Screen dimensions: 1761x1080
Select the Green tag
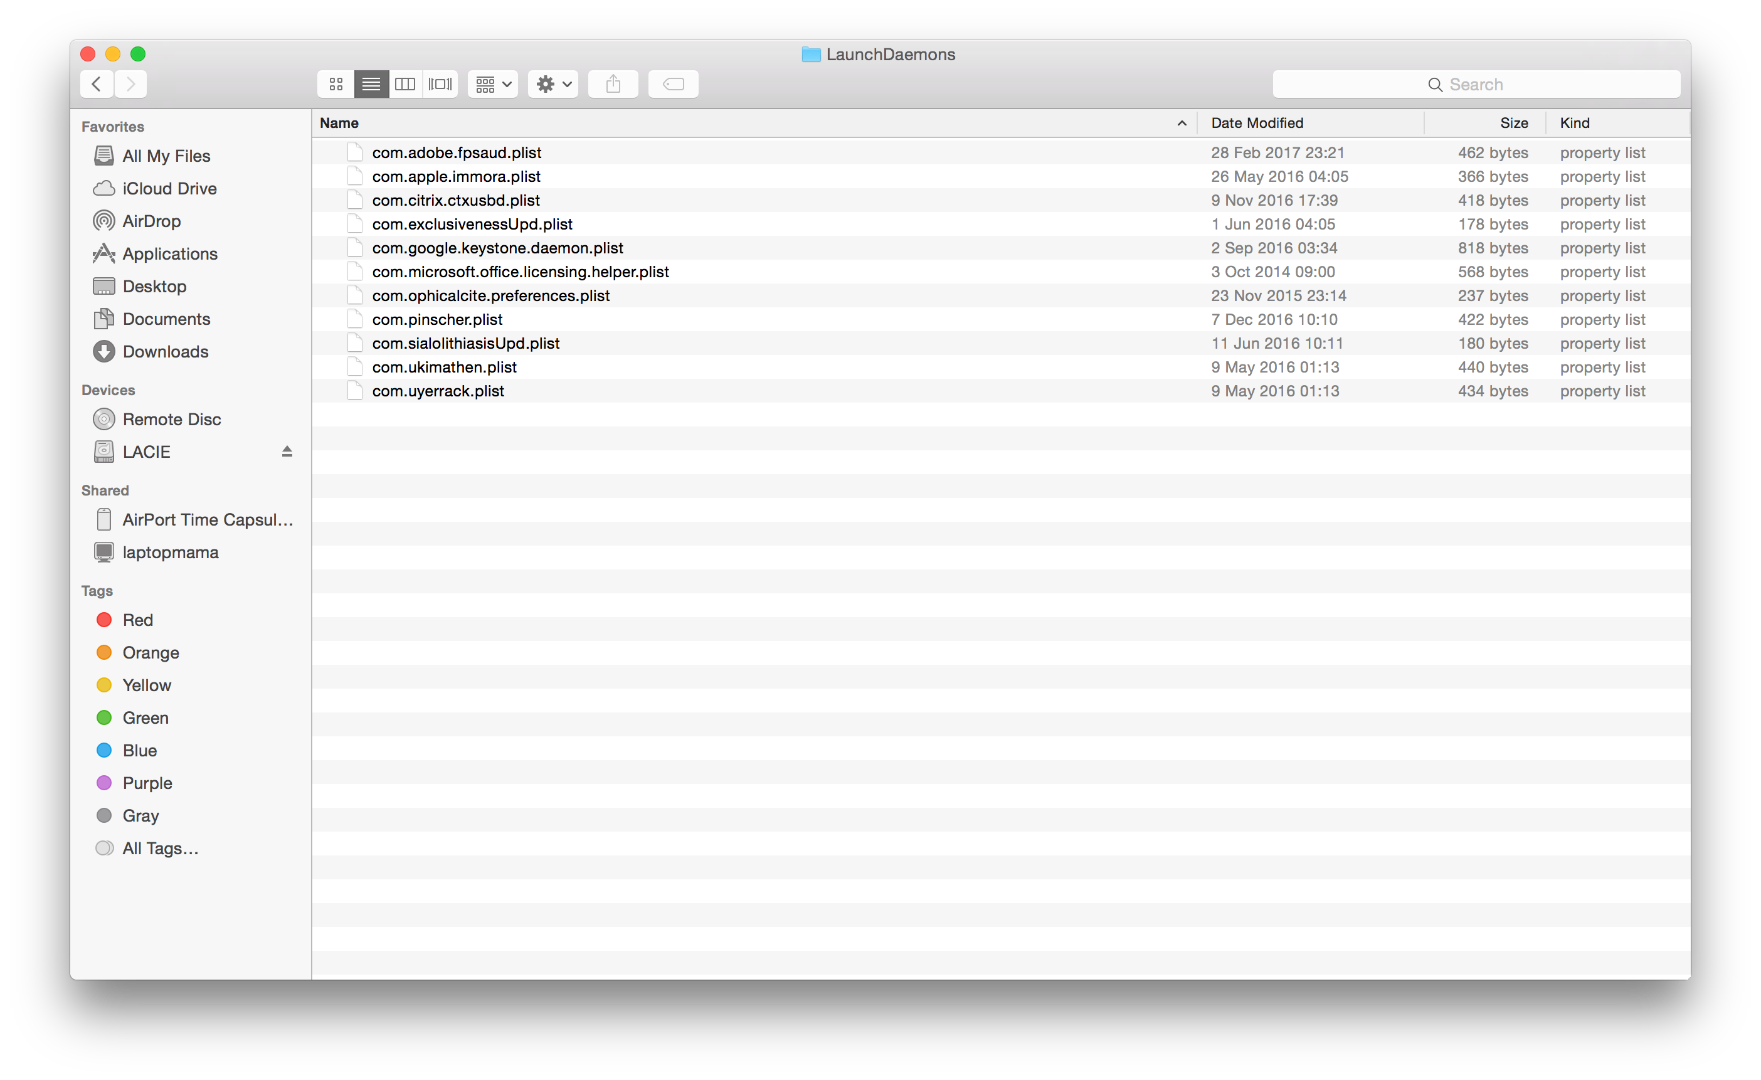[x=145, y=718]
